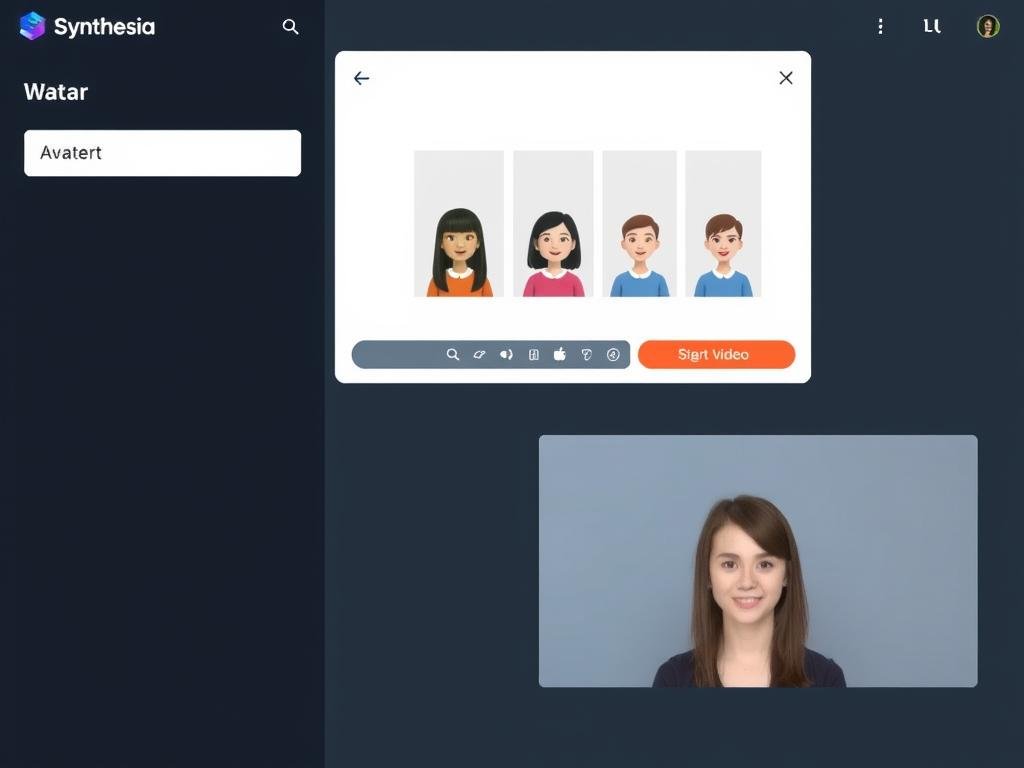Viewport: 1024px width, 768px height.
Task: Go back using the arrow in the dialog
Action: (361, 78)
